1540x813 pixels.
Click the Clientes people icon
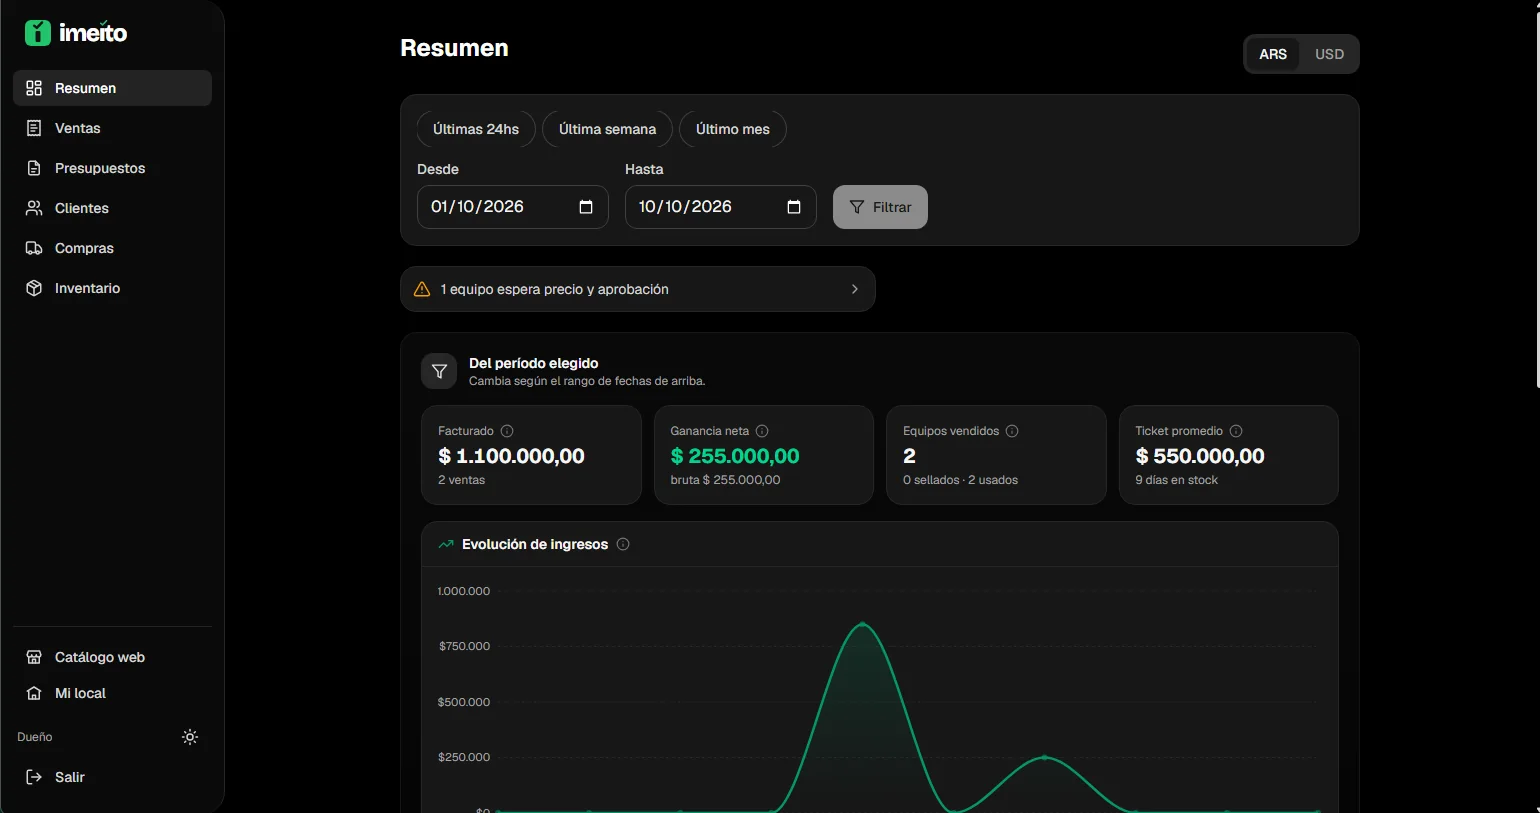tap(34, 208)
